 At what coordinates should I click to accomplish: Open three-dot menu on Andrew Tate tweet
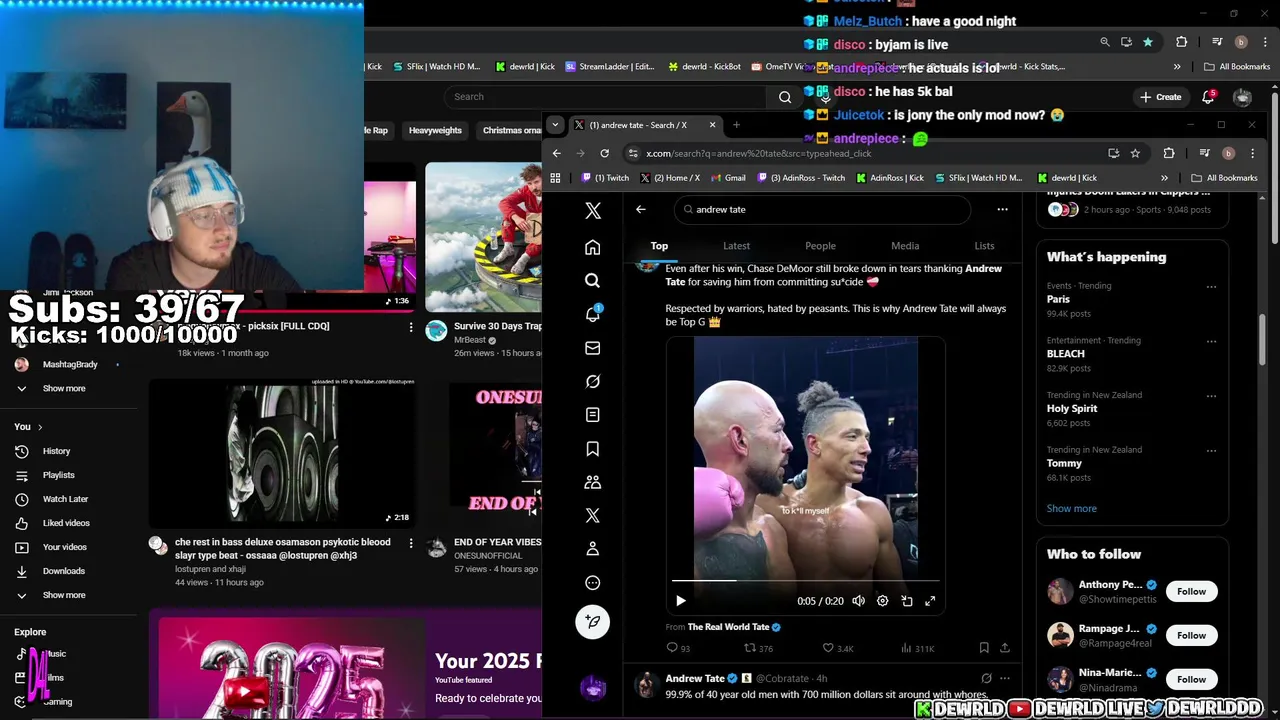pyautogui.click(x=1005, y=678)
